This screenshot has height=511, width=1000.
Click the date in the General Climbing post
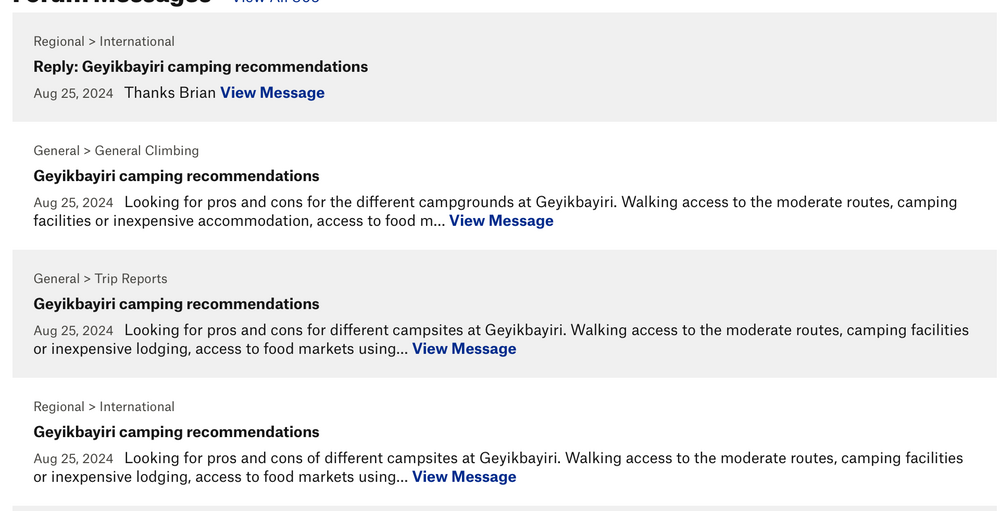point(73,203)
